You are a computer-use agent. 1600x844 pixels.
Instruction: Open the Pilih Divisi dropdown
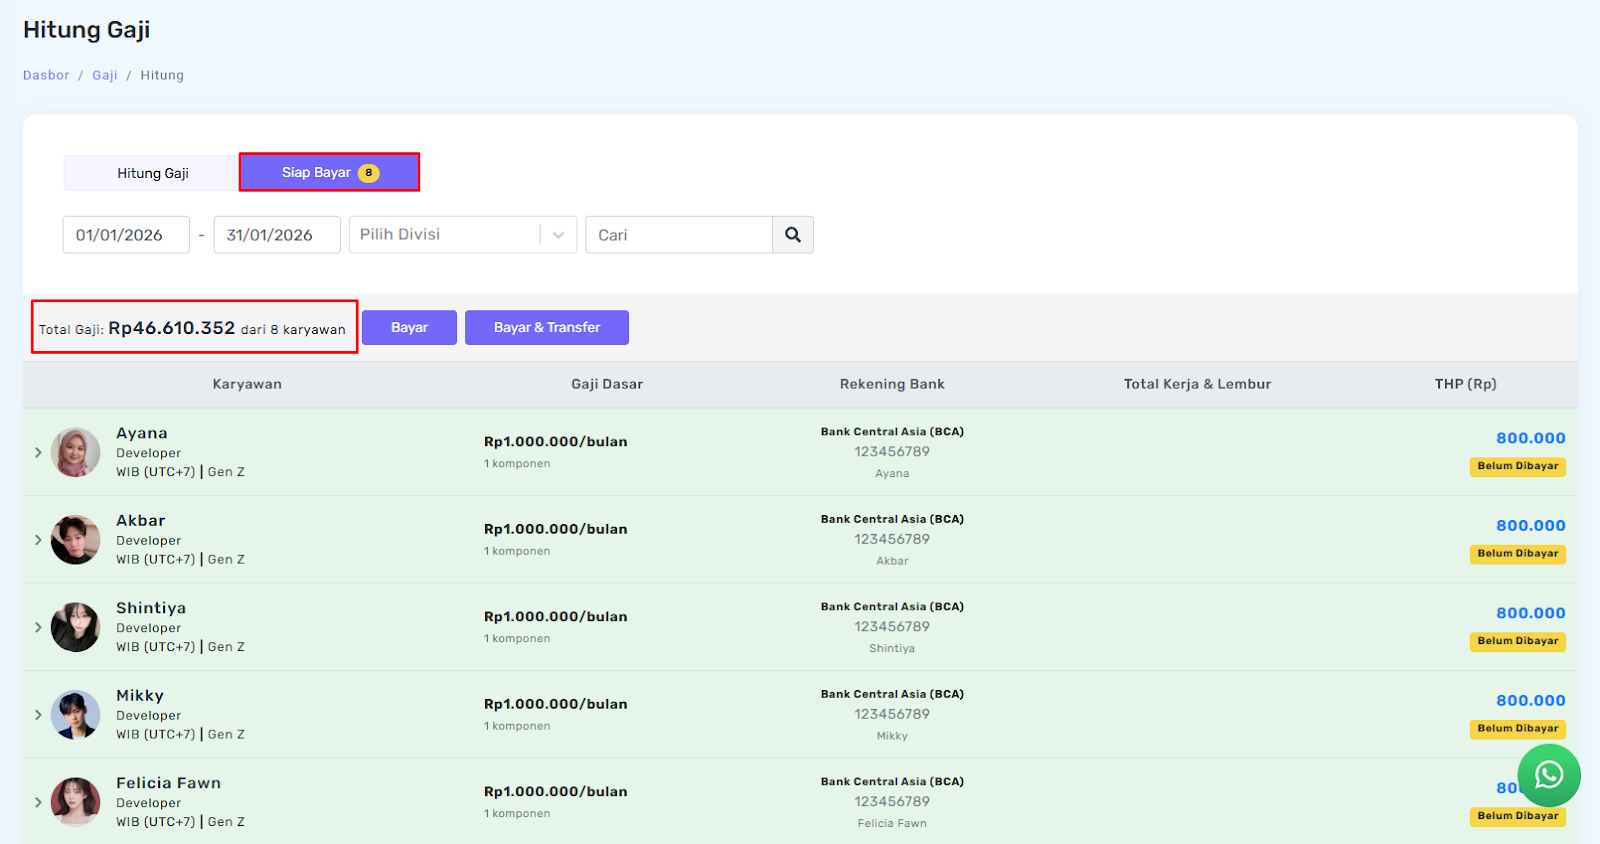click(x=462, y=235)
